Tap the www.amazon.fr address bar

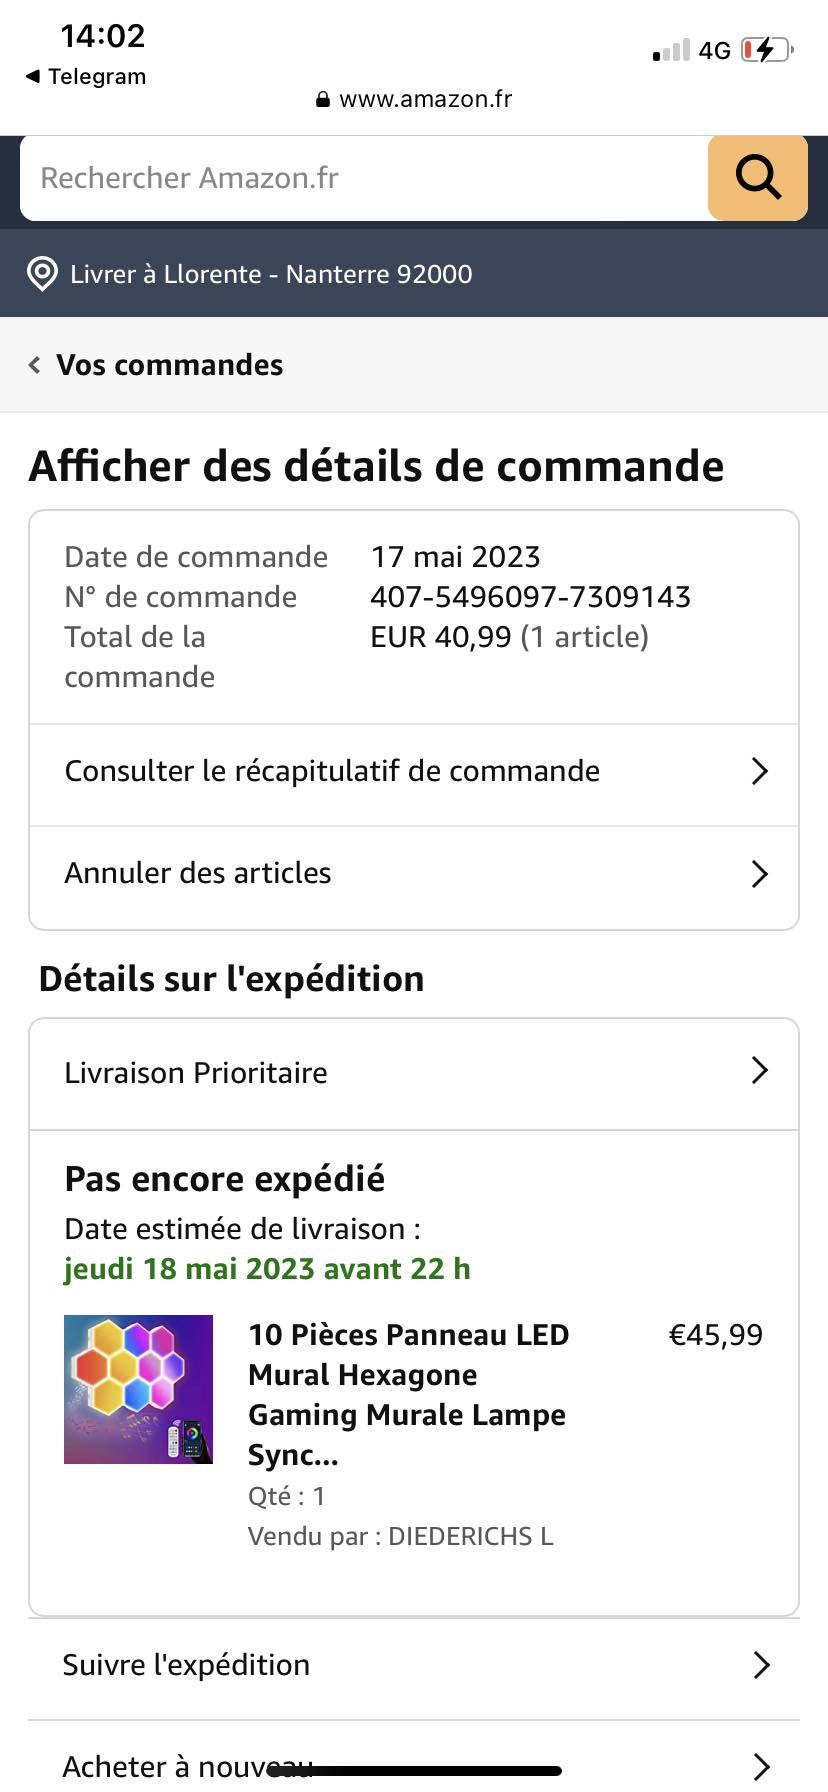click(425, 99)
